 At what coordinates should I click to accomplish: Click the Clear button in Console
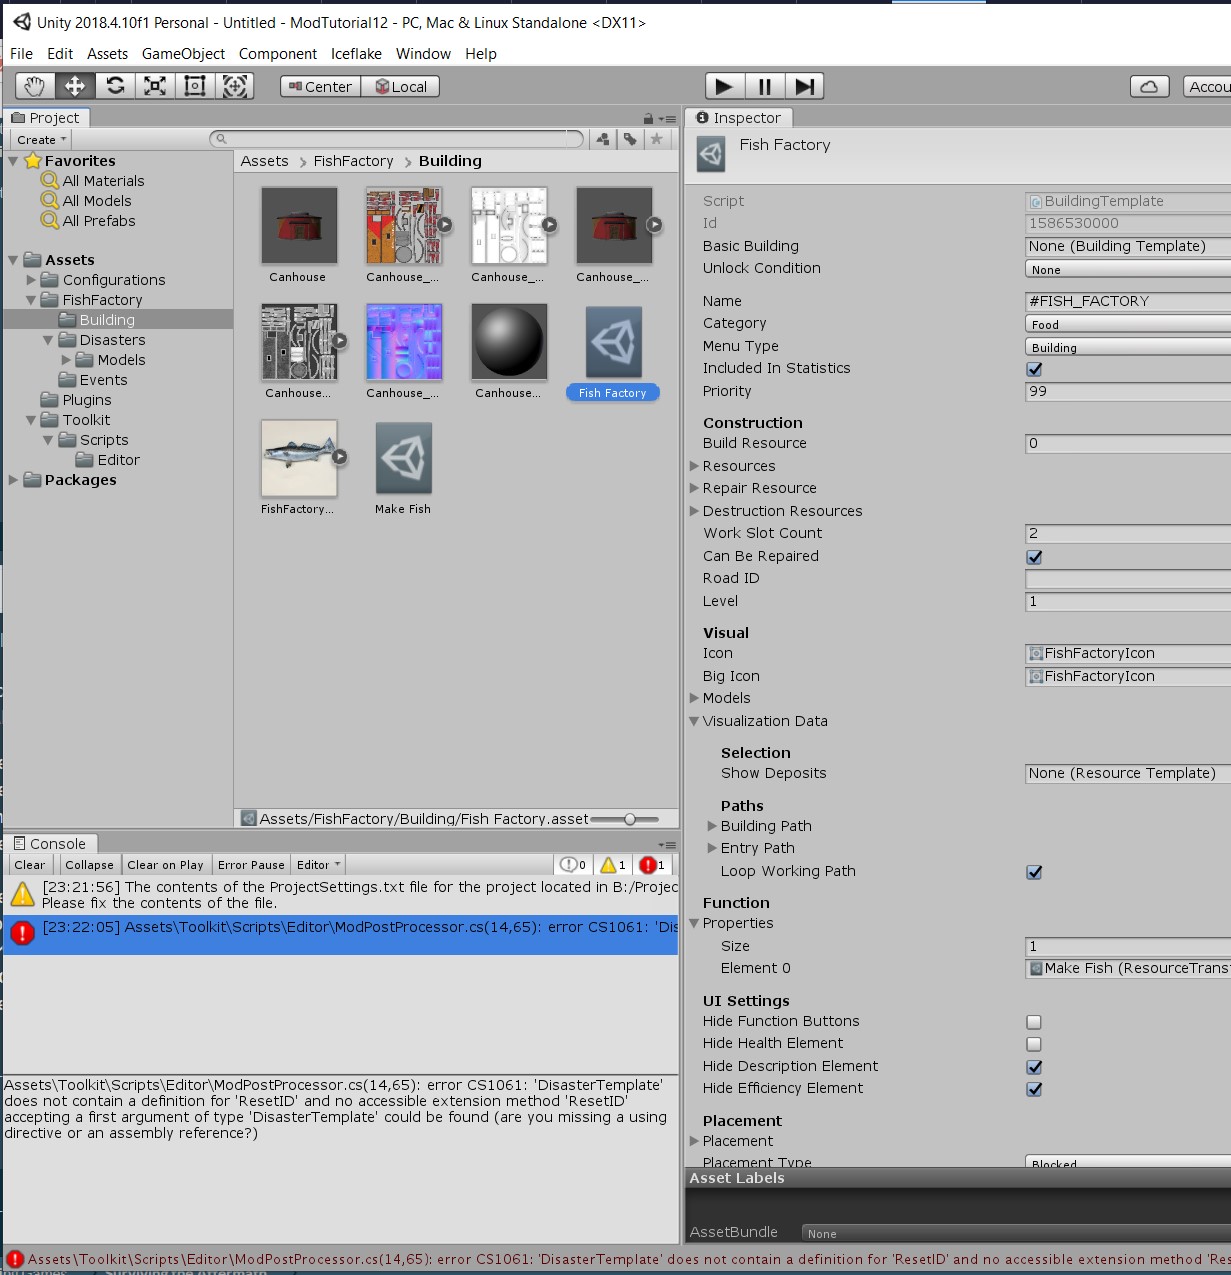[29, 865]
